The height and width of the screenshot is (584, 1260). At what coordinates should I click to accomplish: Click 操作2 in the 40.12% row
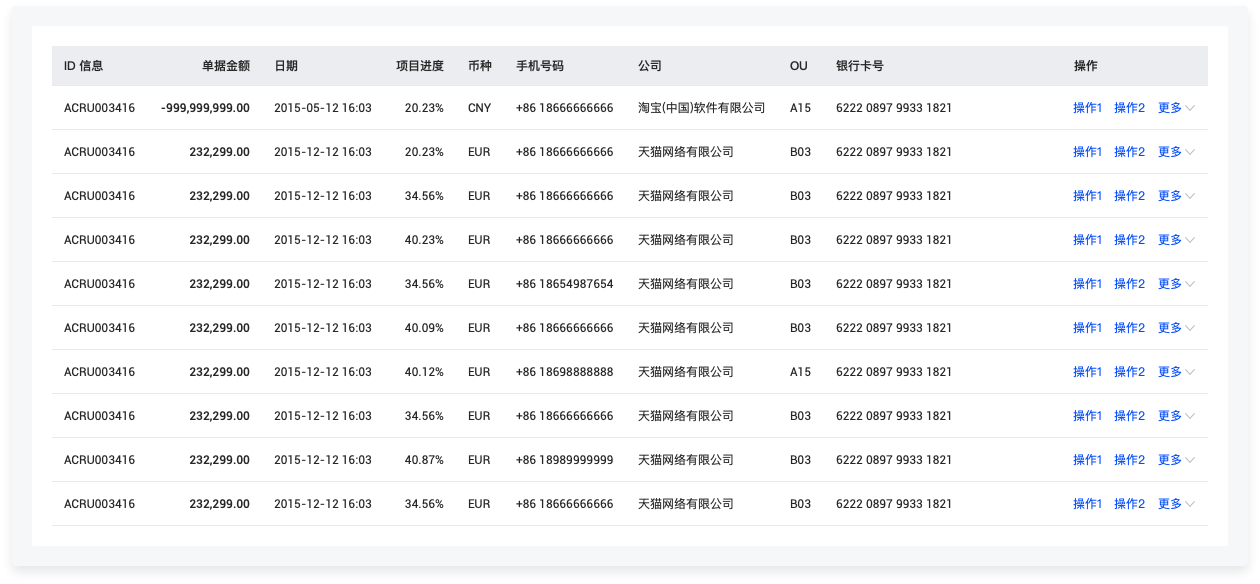pyautogui.click(x=1129, y=372)
